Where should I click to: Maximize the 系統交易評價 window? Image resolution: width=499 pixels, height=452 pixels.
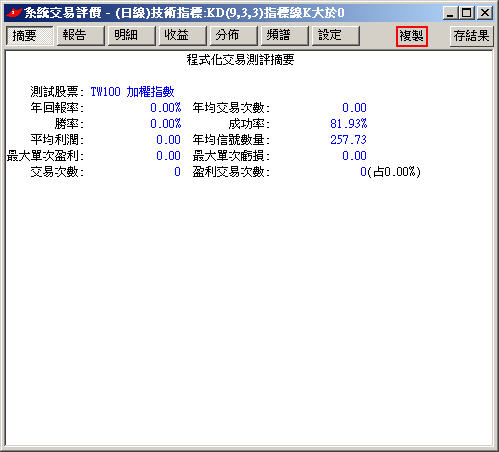pyautogui.click(x=467, y=13)
